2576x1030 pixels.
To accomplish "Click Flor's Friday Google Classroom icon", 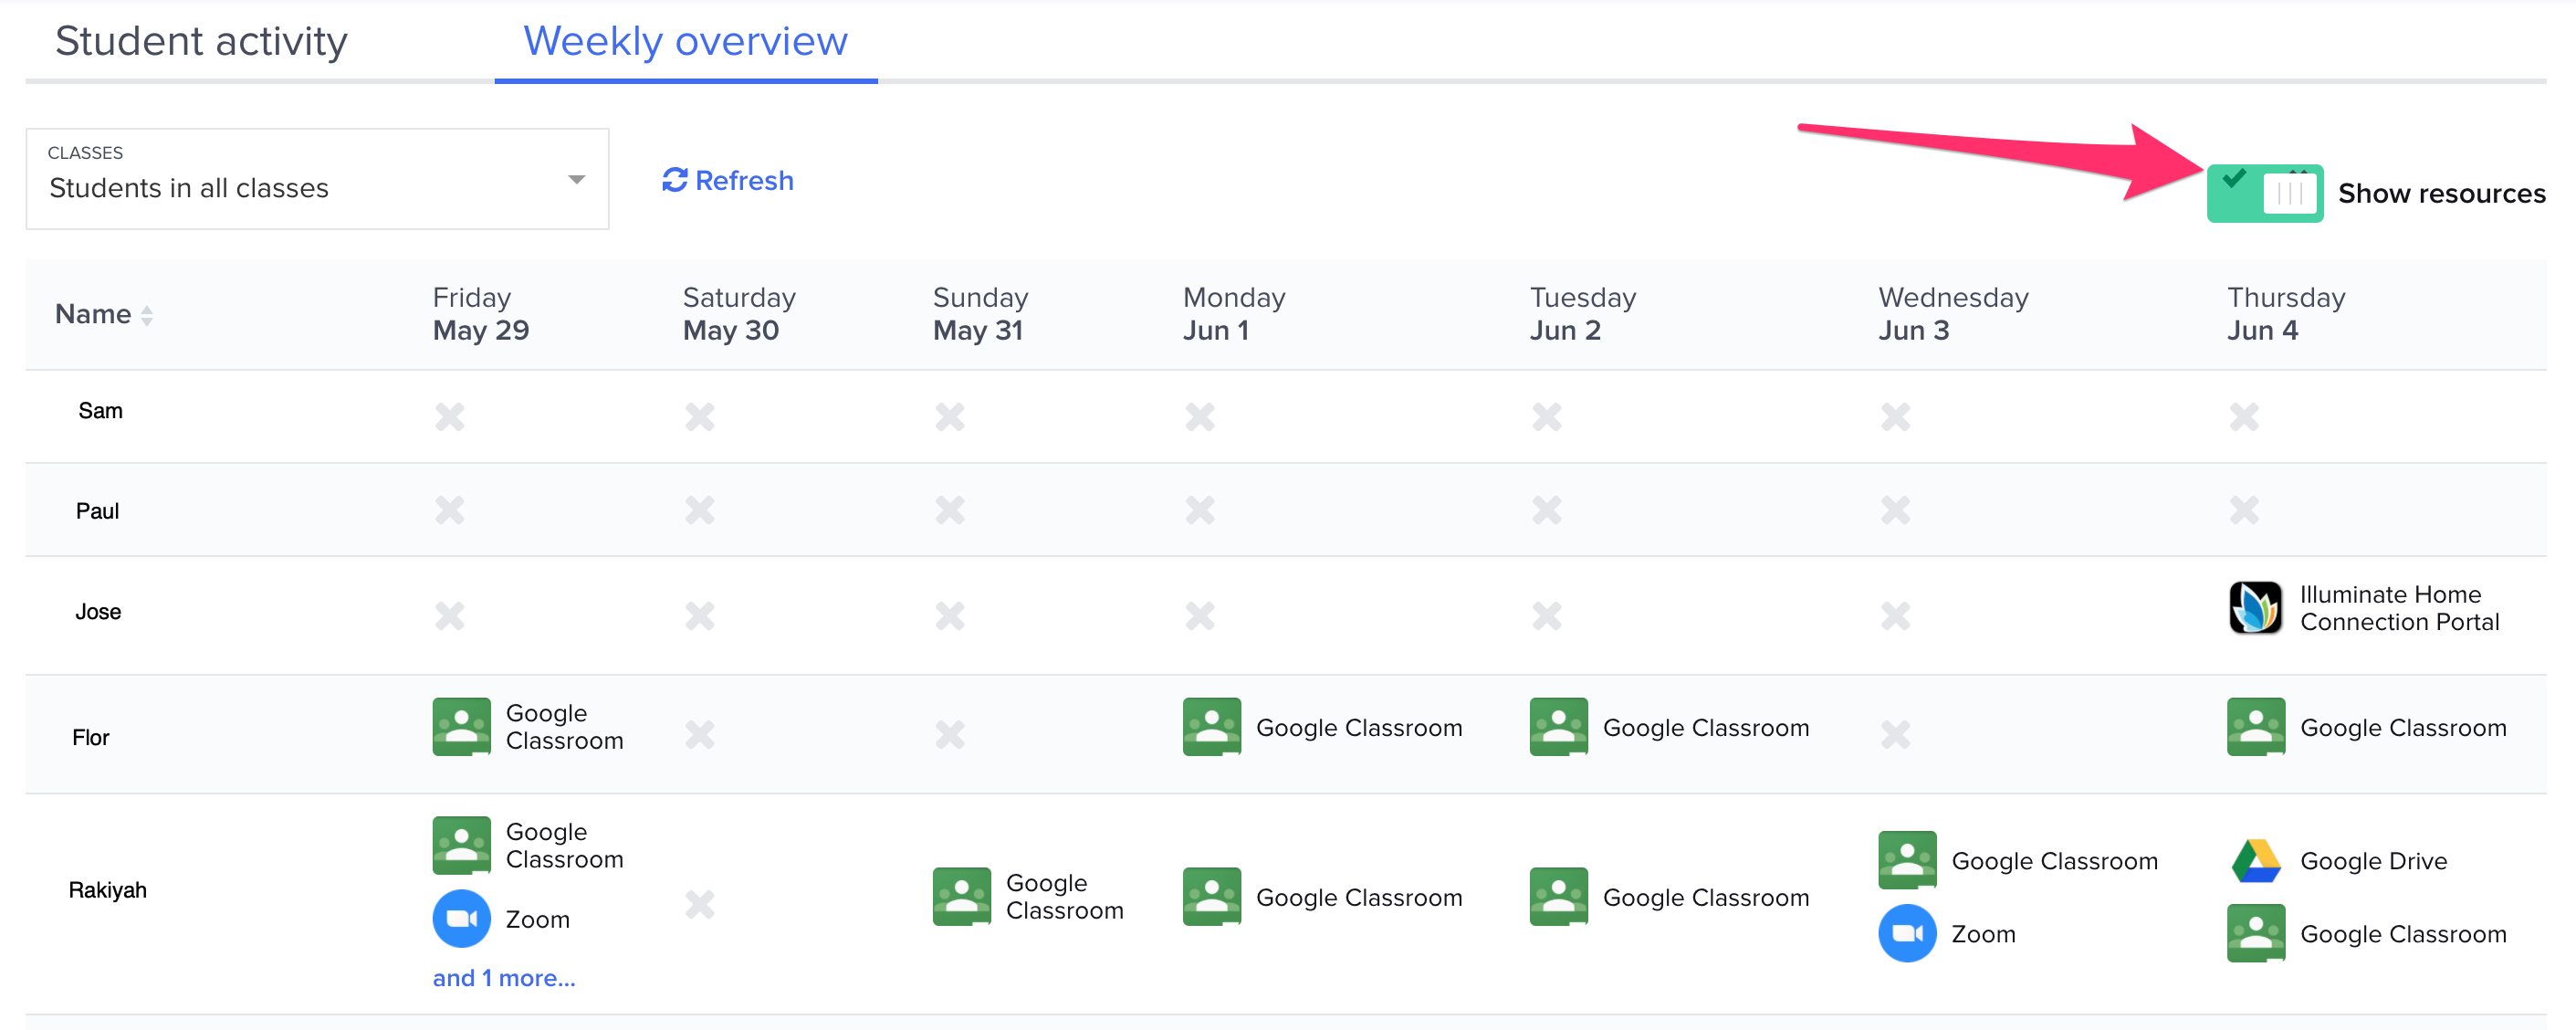I will 461,727.
